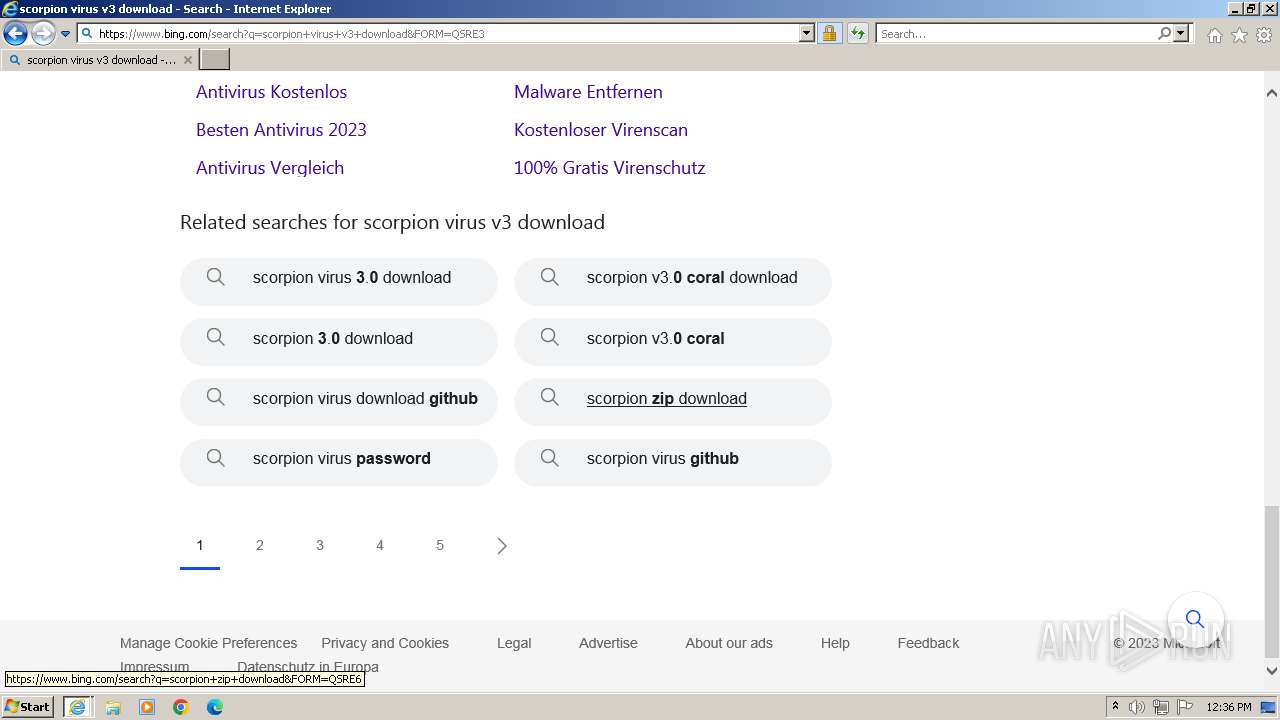
Task: Open the Malware Entfernen link
Action: (588, 92)
